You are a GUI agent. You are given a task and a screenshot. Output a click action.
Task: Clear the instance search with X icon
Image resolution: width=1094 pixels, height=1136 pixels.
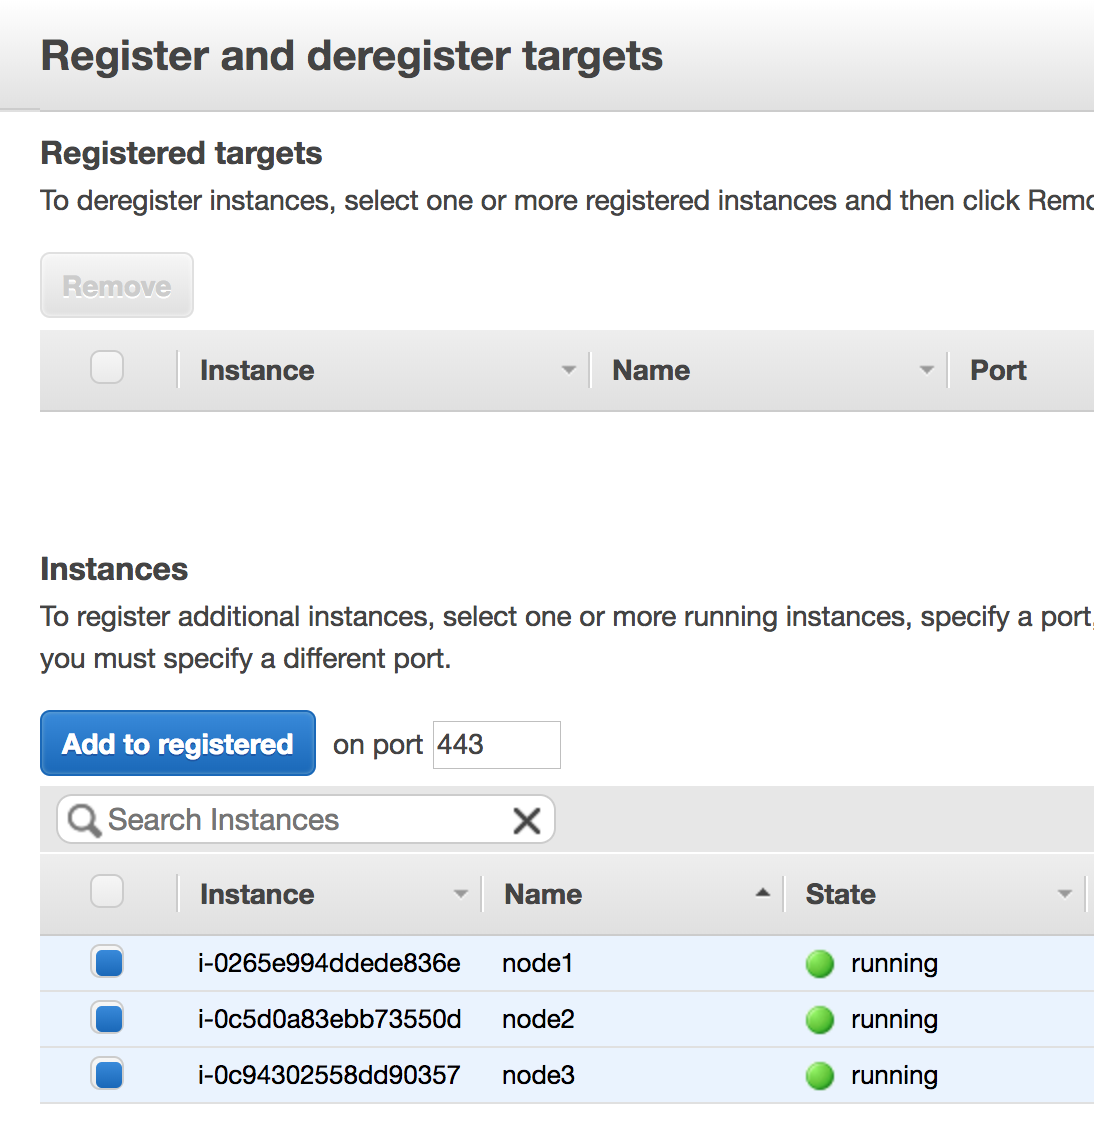tap(526, 821)
